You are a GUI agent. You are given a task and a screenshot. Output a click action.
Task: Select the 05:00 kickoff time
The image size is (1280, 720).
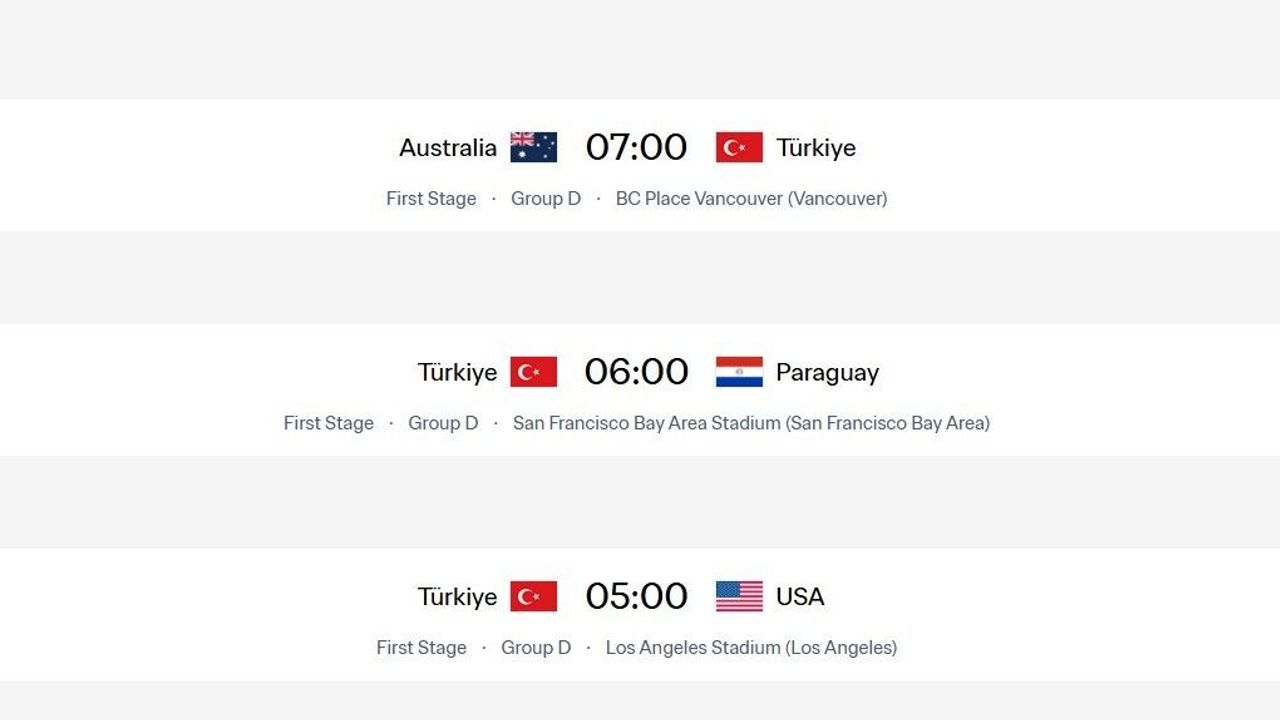coord(636,596)
